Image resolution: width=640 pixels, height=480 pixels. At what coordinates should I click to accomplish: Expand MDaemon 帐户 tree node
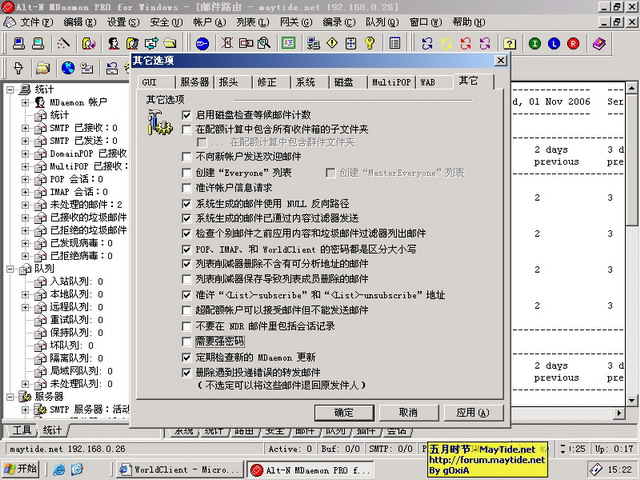pos(25,102)
